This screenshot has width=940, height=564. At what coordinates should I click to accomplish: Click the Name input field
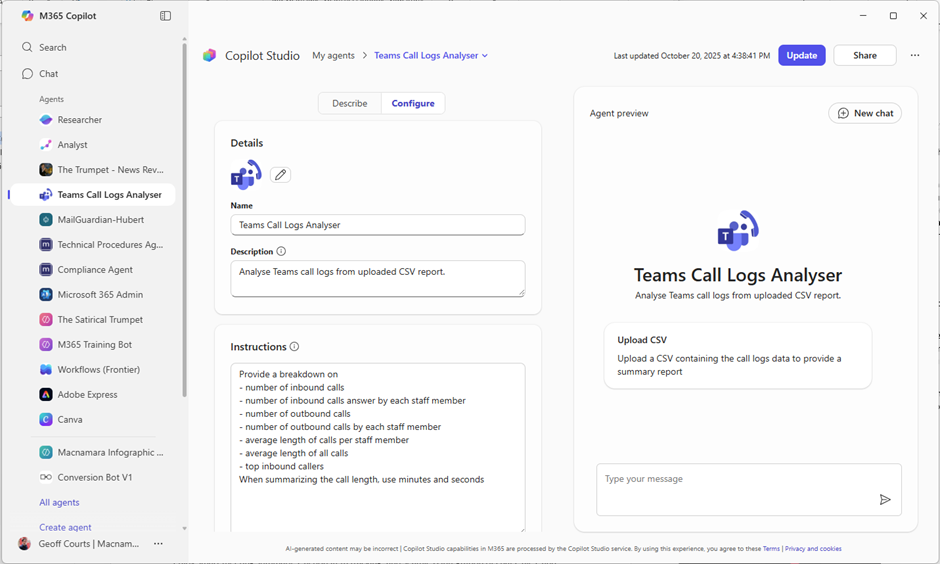(378, 225)
